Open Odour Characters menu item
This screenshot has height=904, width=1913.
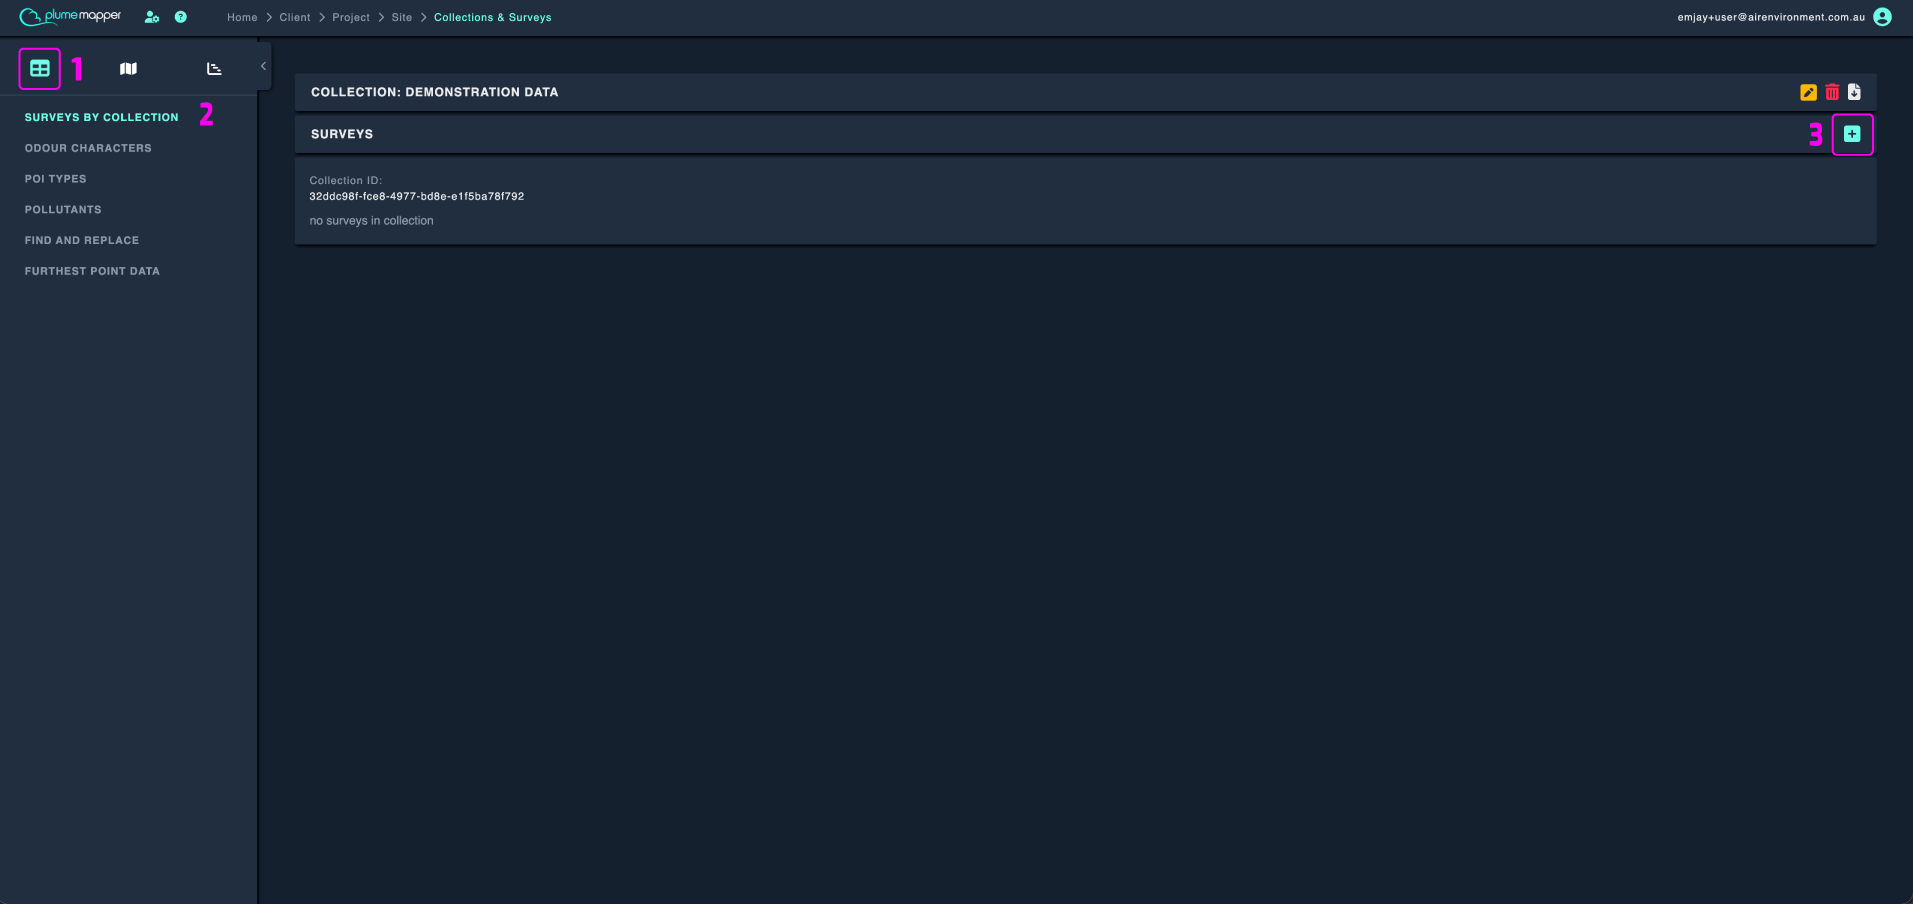(88, 148)
